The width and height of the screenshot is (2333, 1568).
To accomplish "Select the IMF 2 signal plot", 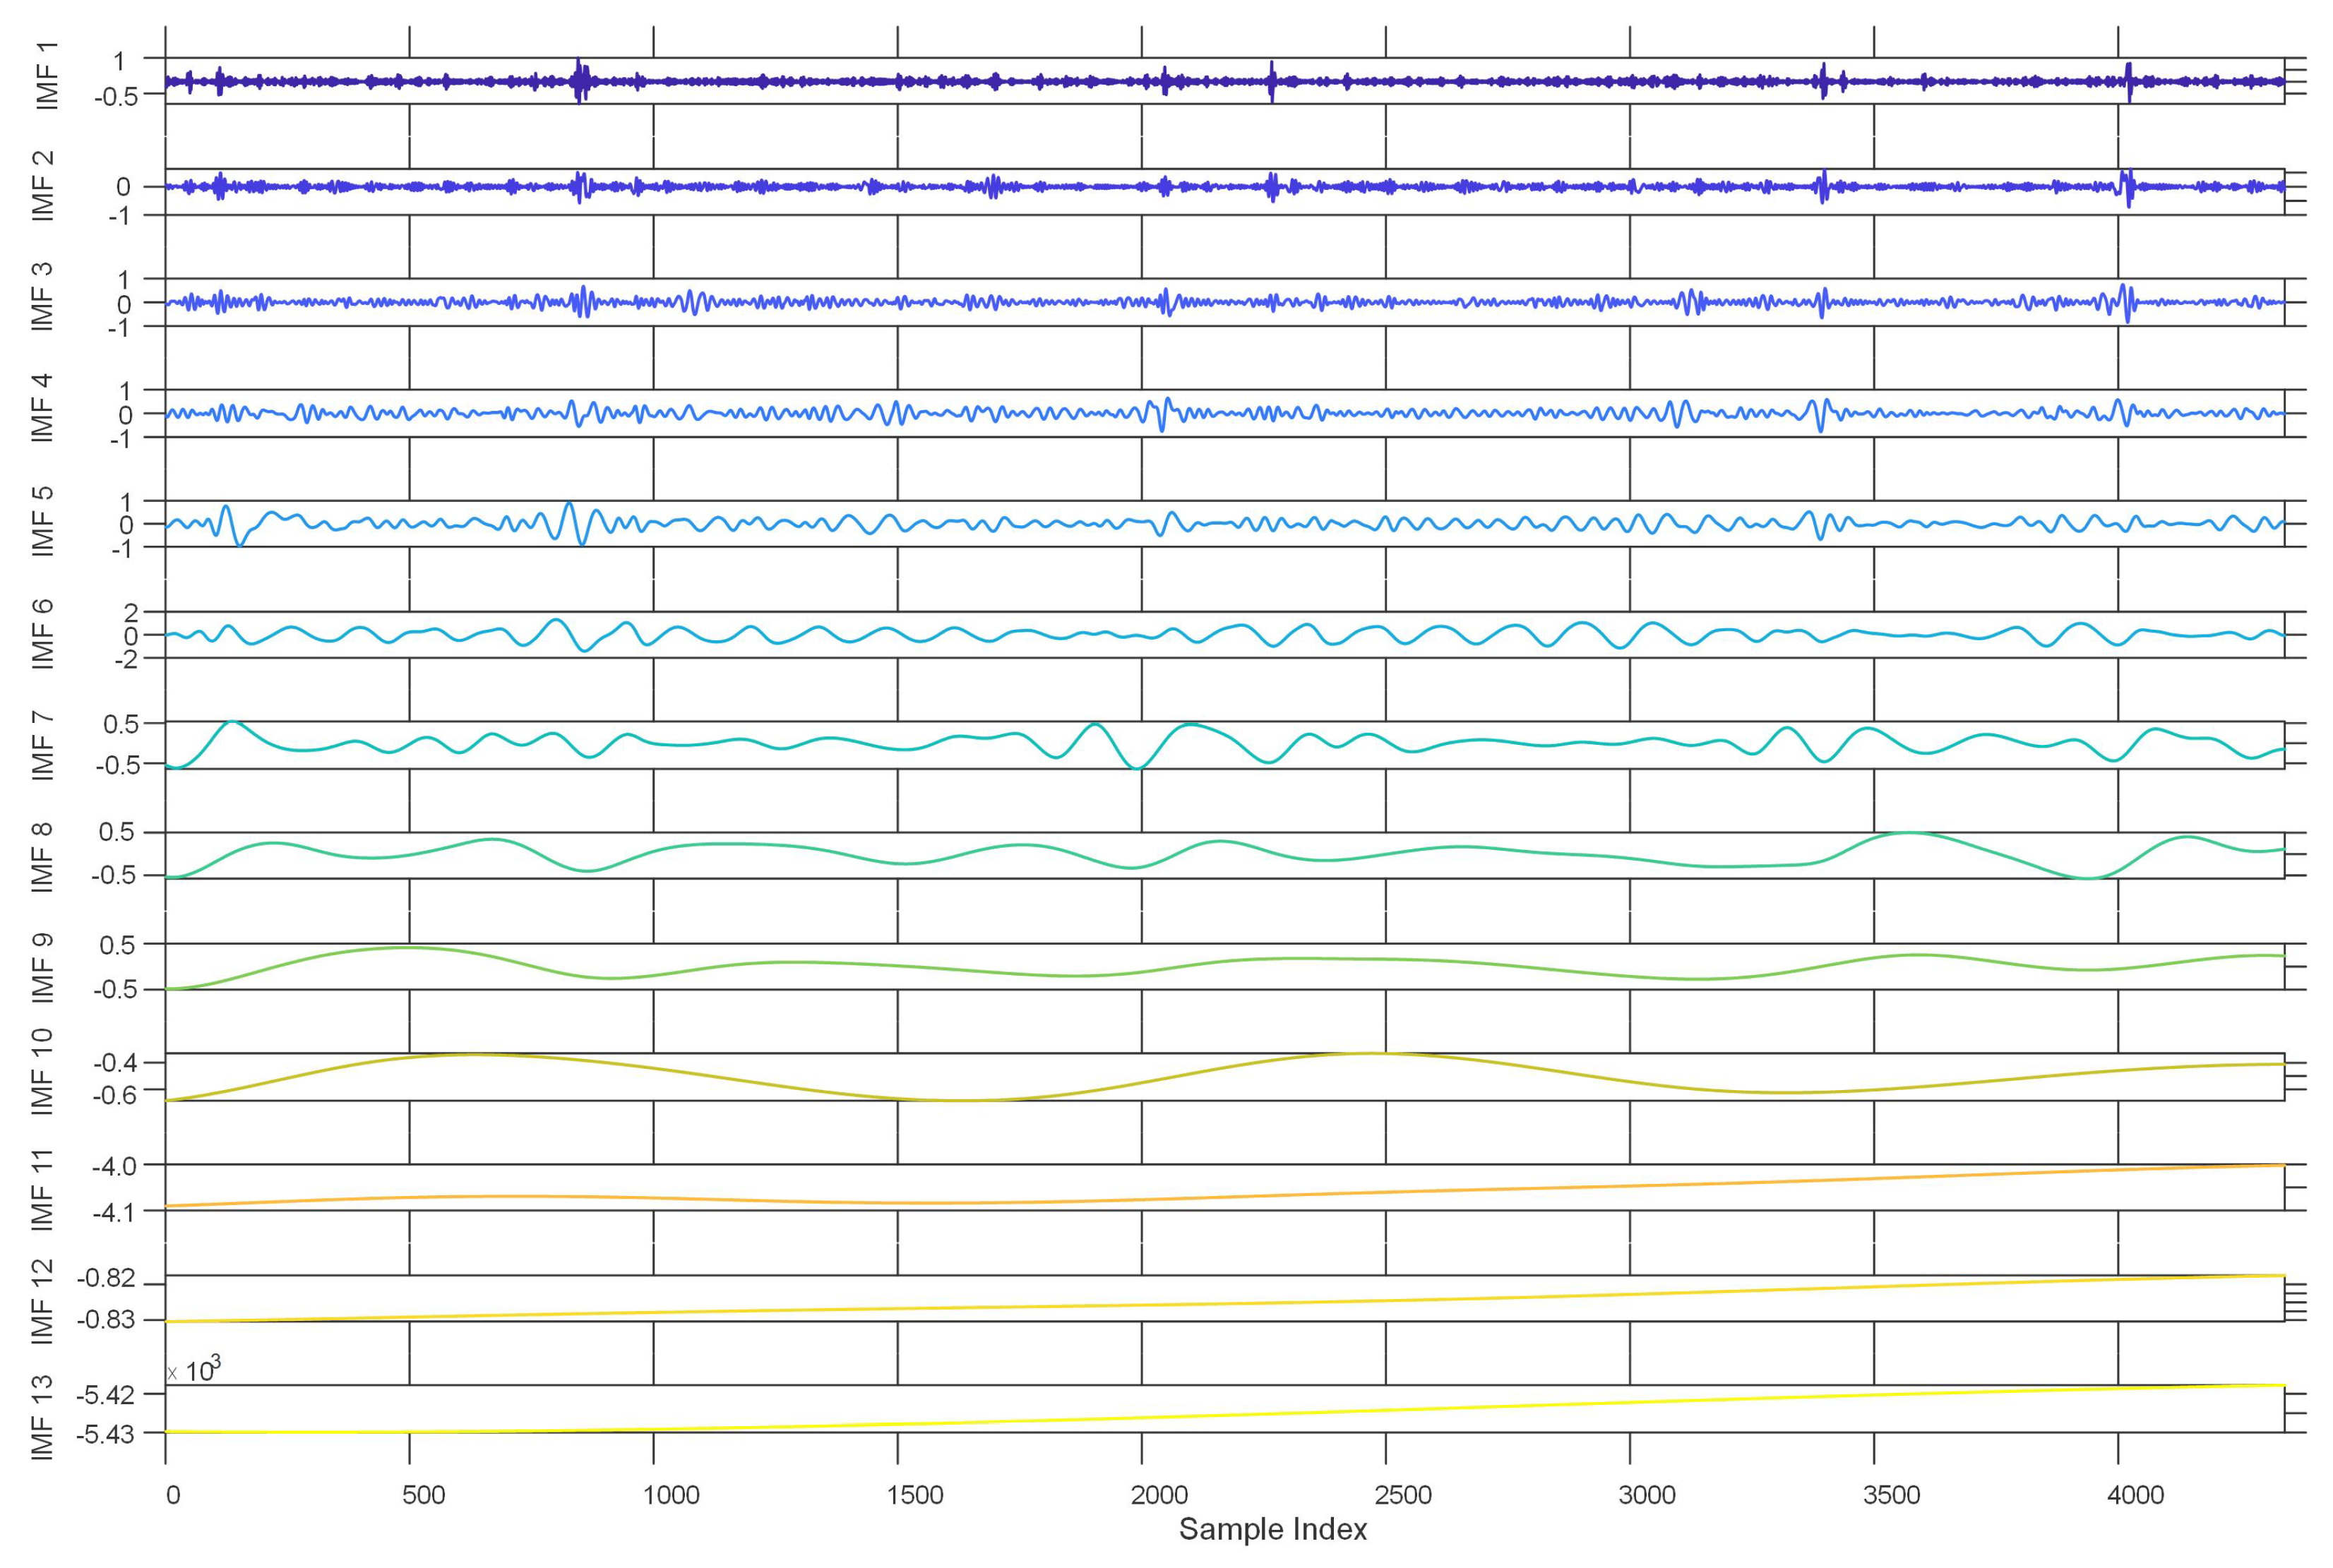I will [x=1224, y=187].
